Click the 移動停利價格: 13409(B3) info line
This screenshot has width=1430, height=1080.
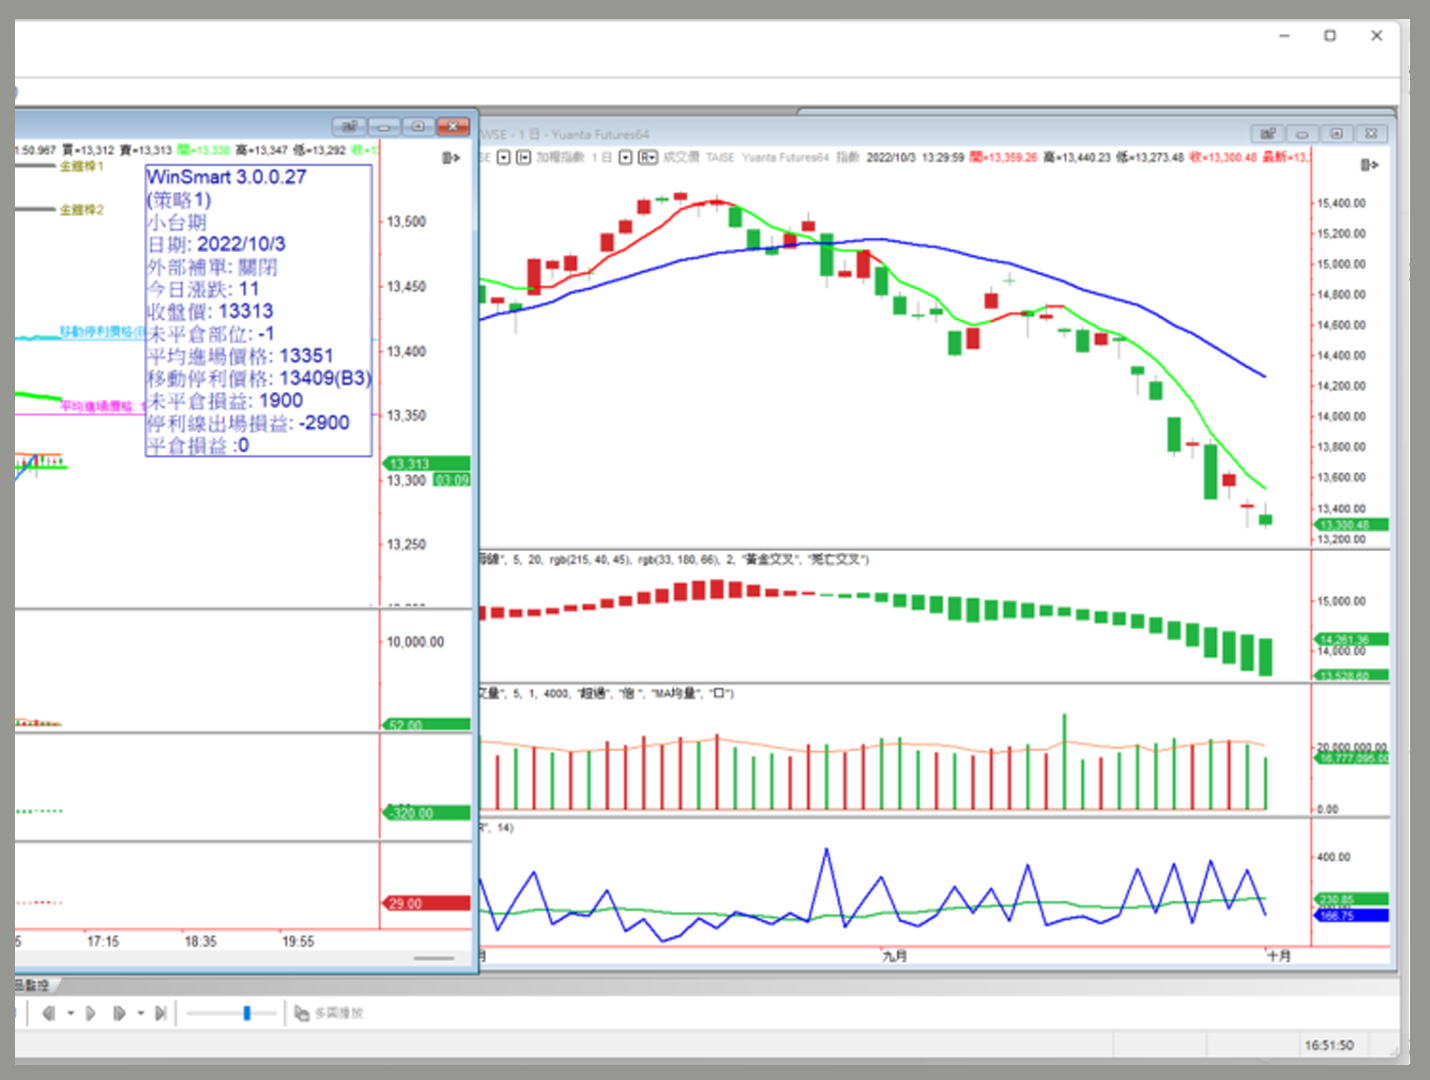click(x=259, y=378)
